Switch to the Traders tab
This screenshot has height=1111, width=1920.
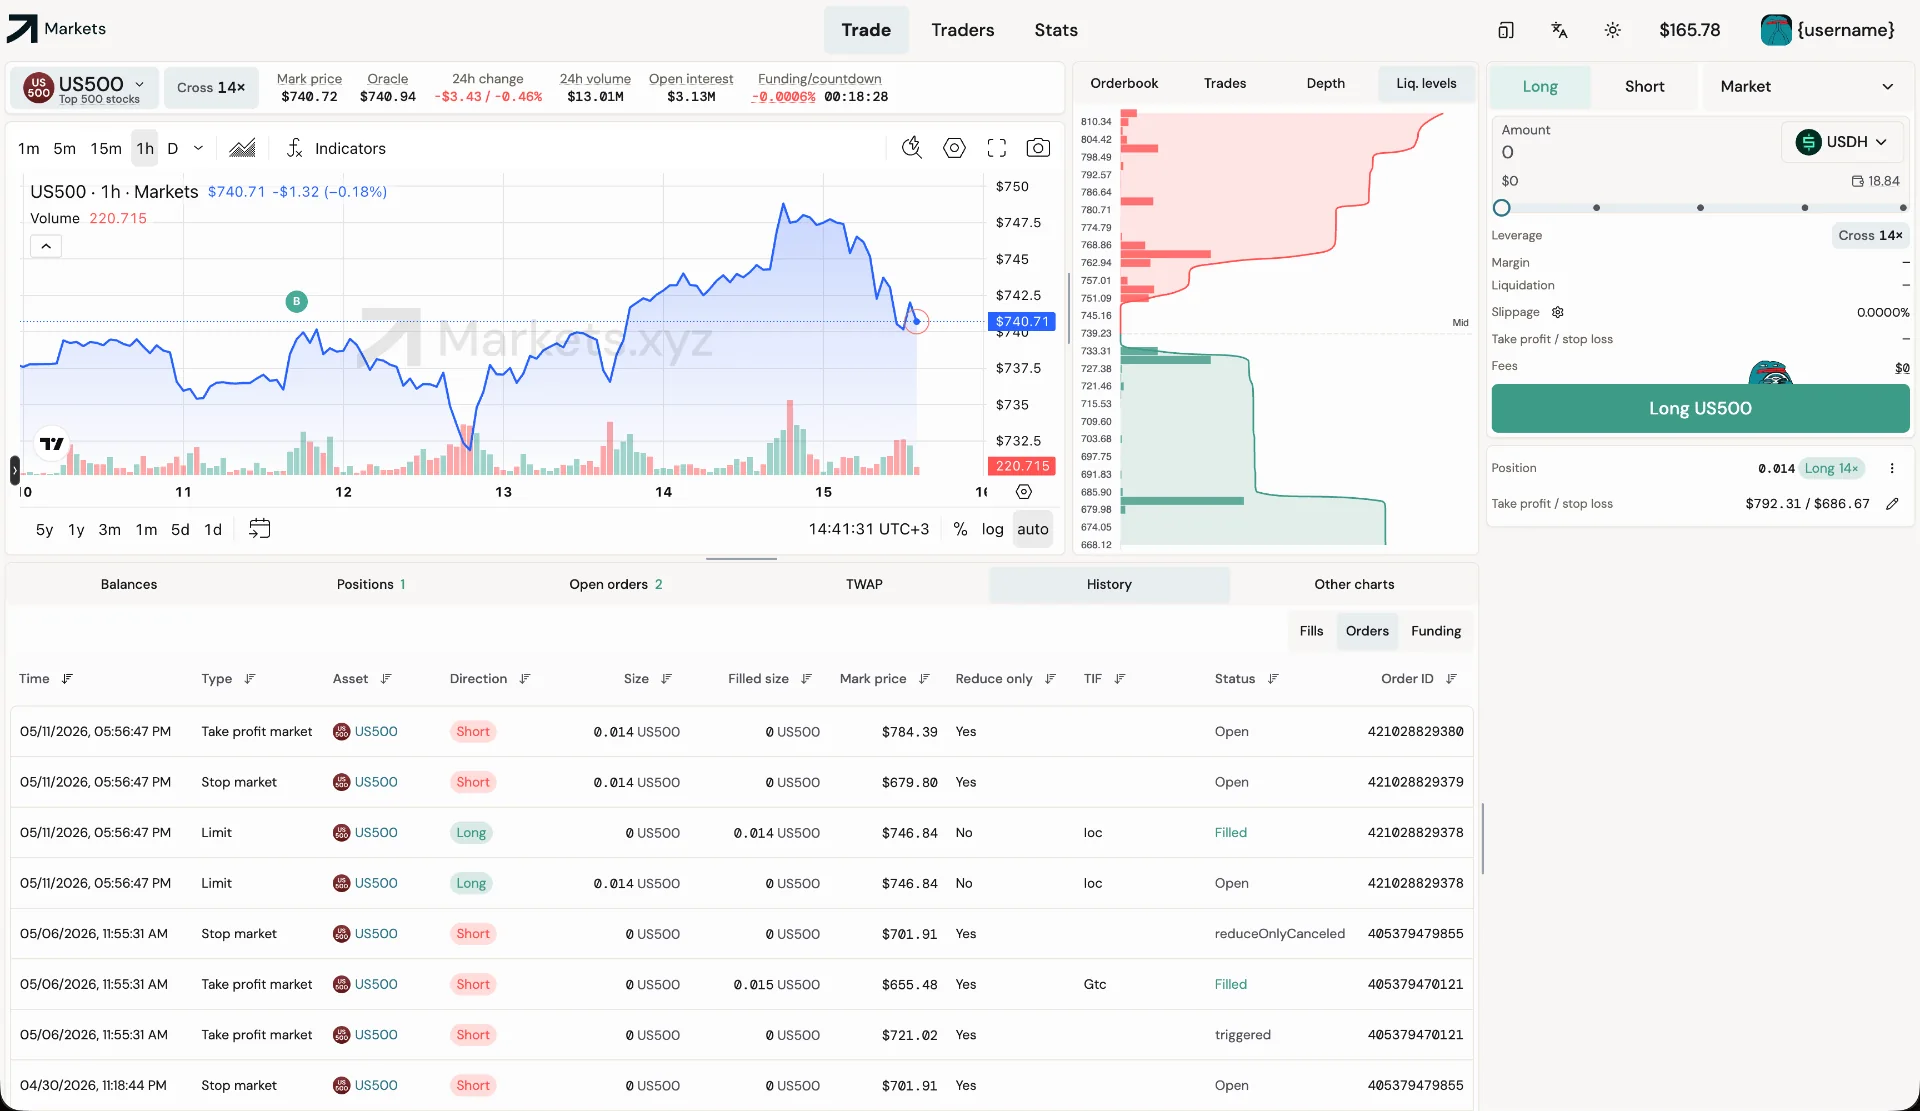[x=962, y=30]
